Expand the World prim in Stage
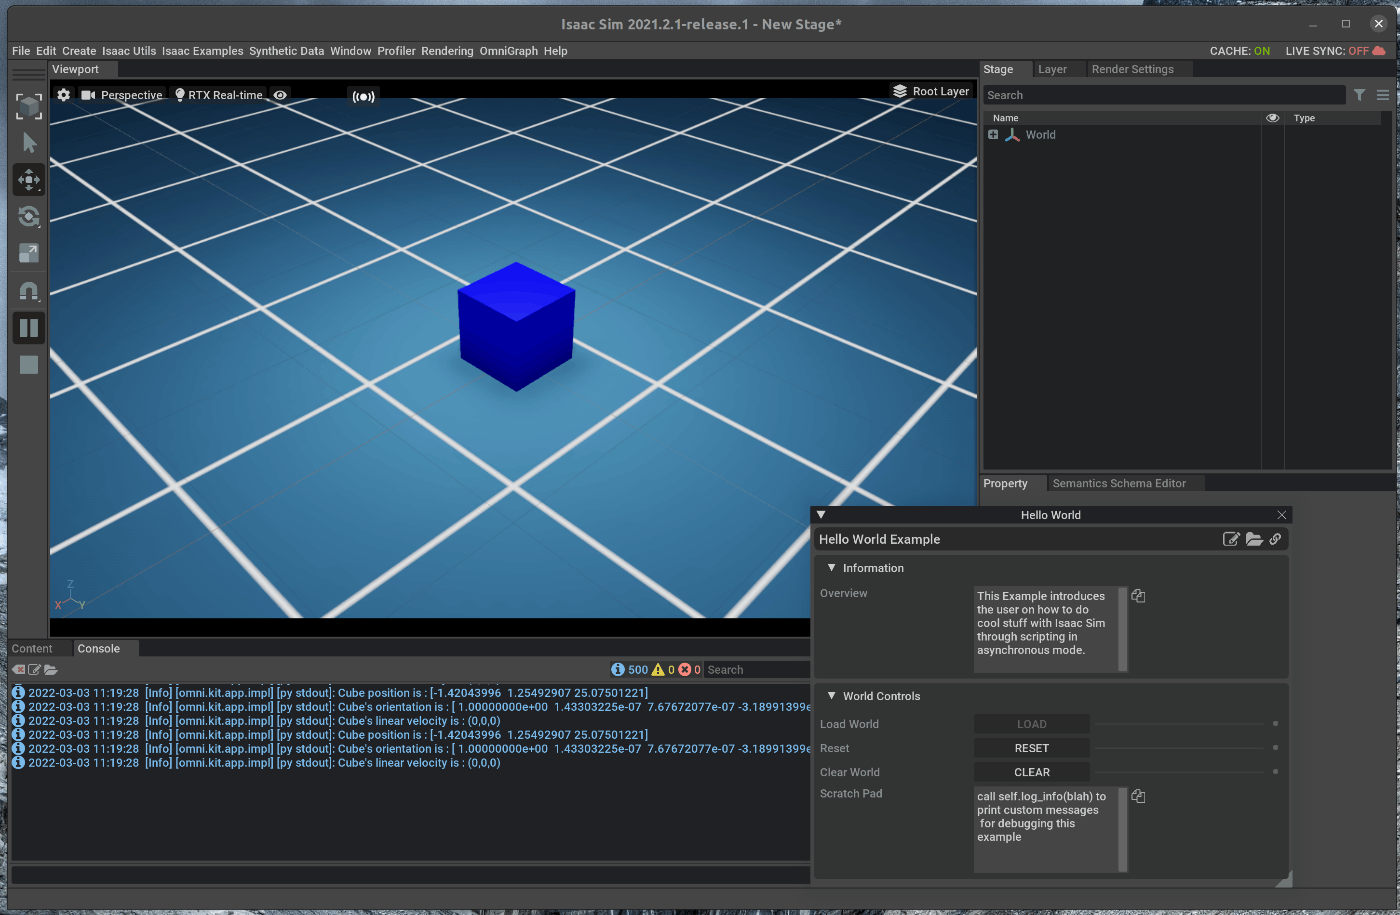 click(x=993, y=135)
